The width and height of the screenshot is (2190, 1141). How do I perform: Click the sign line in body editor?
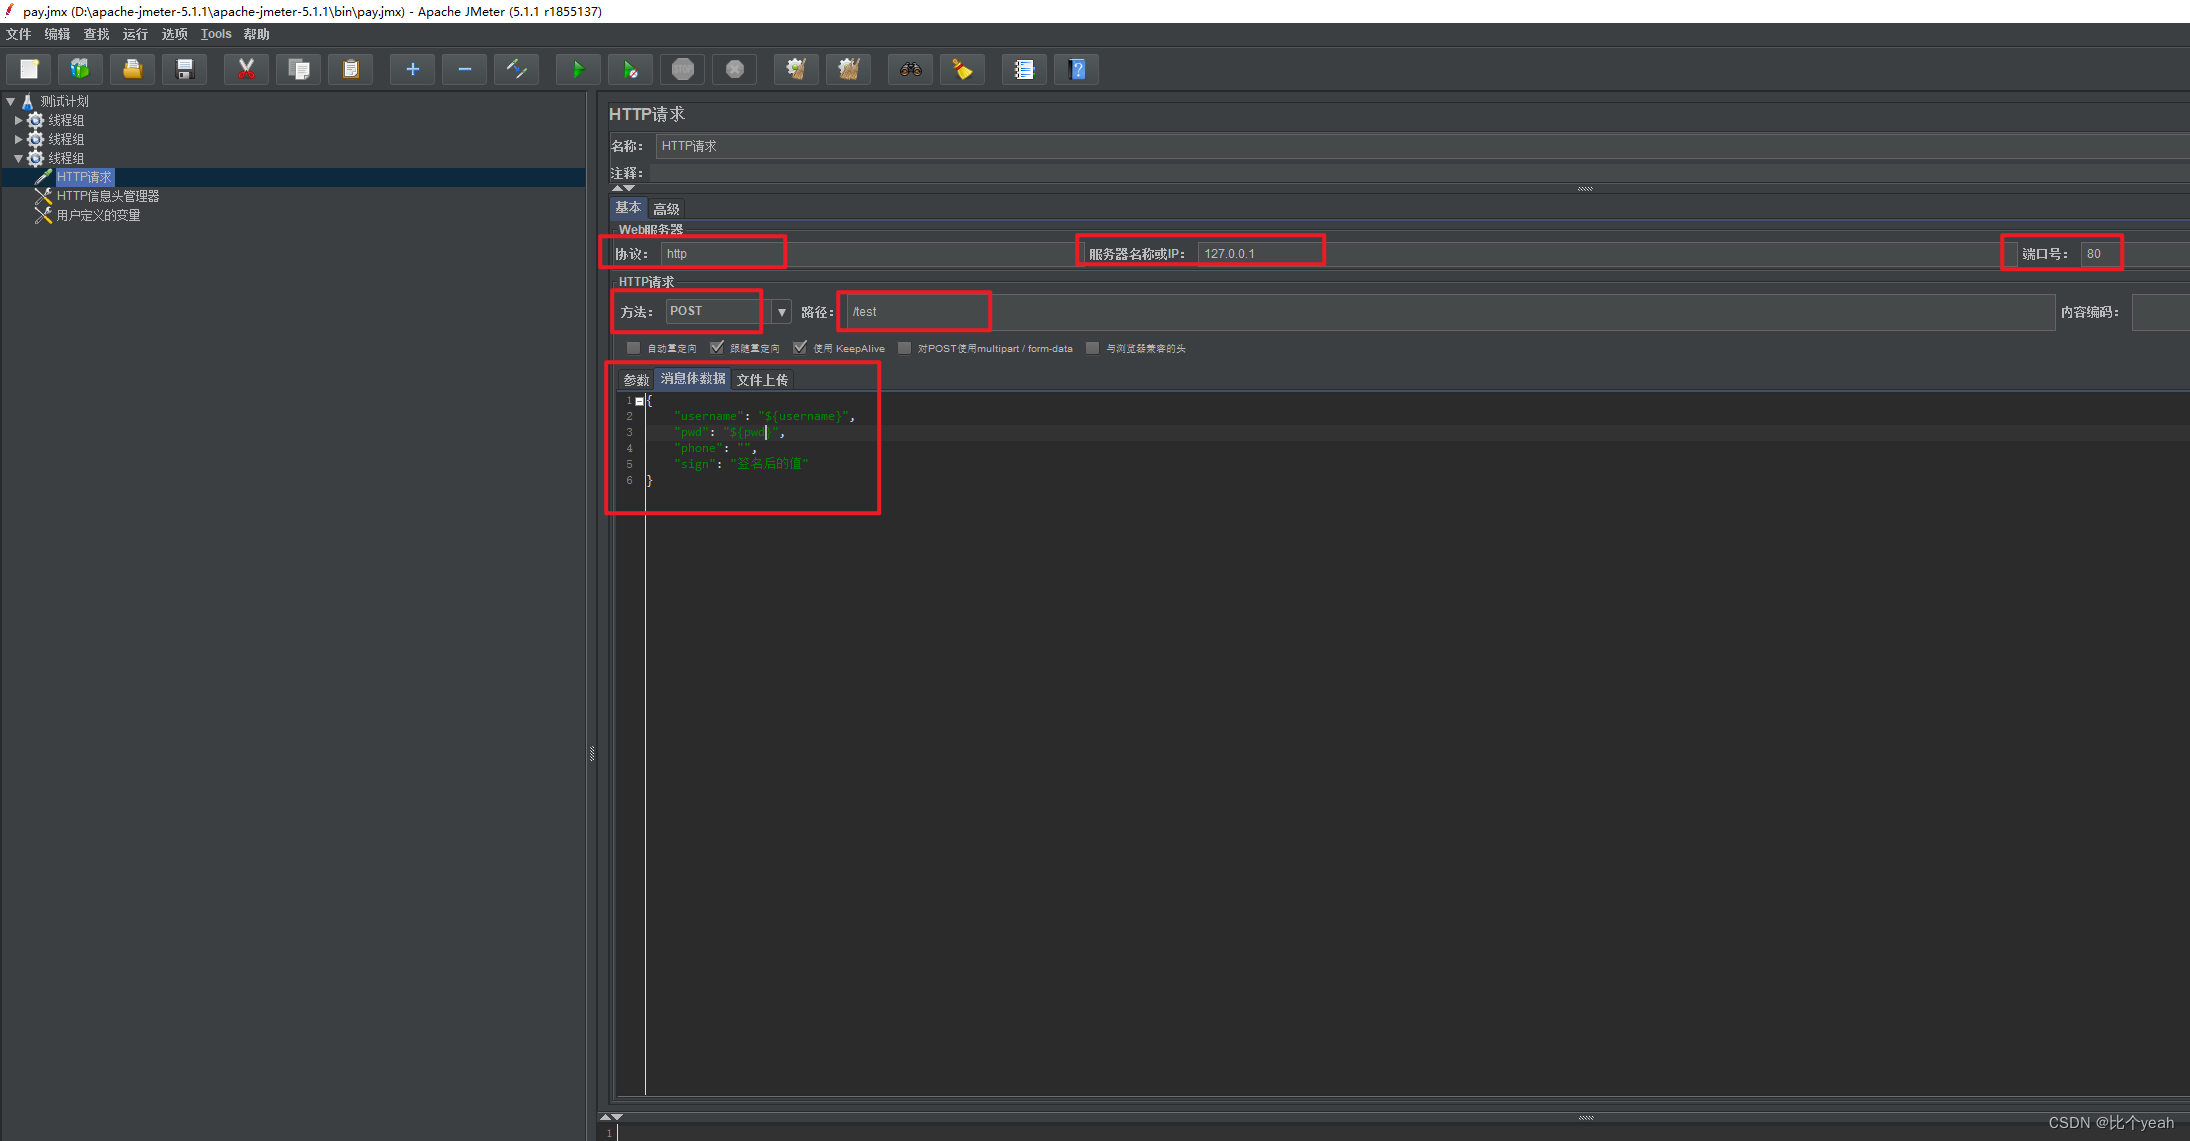[x=741, y=464]
